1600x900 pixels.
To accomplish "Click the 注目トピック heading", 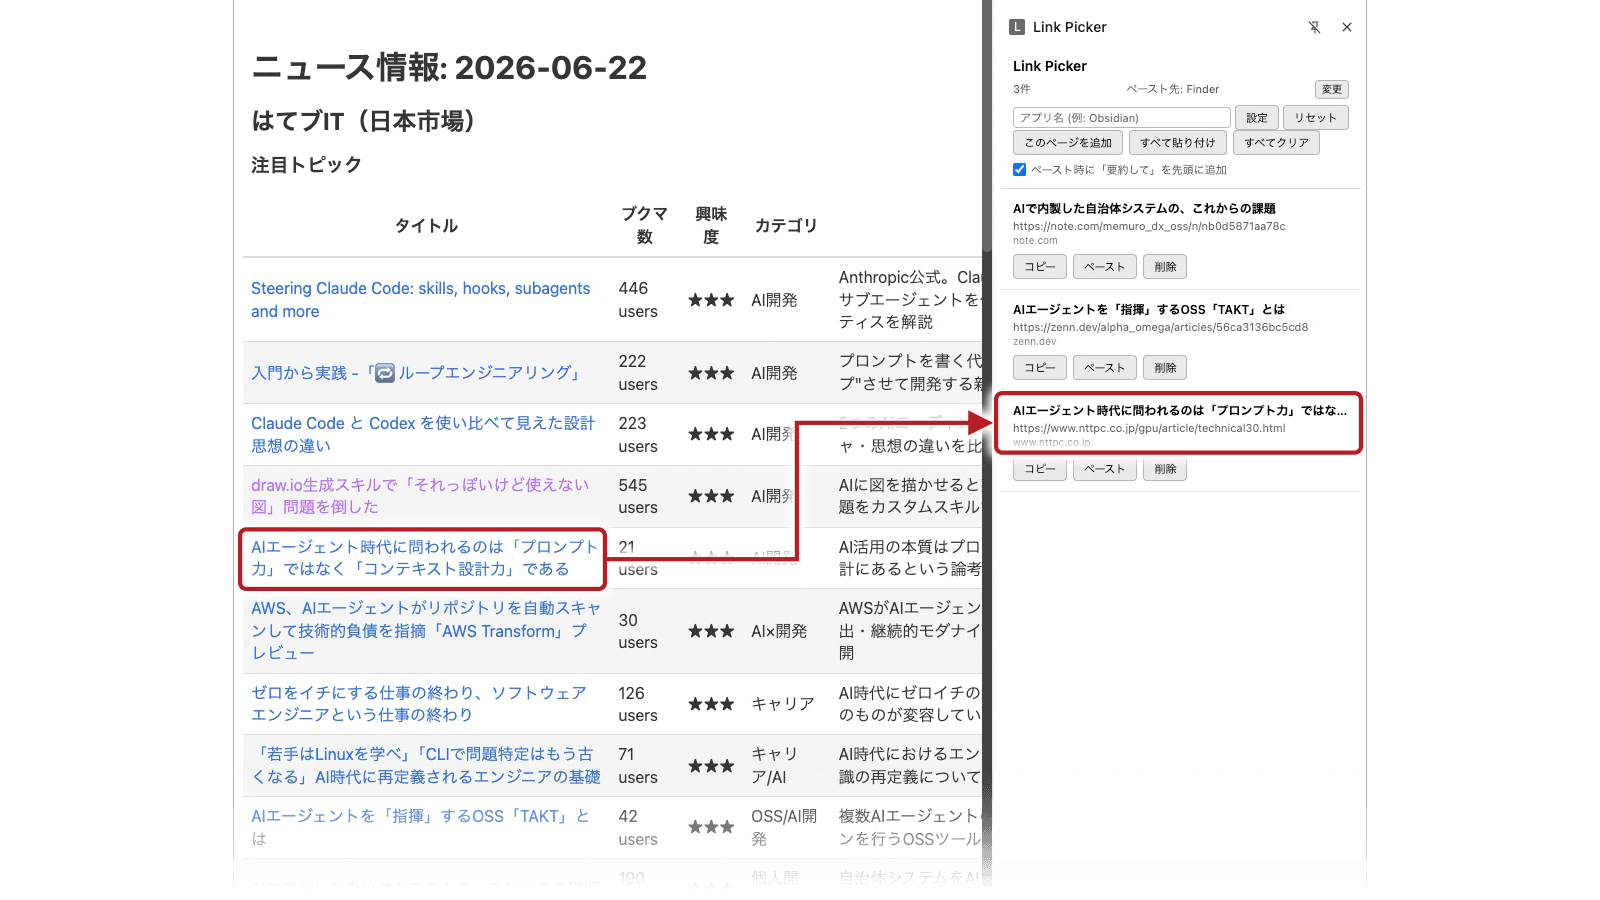I will (306, 165).
